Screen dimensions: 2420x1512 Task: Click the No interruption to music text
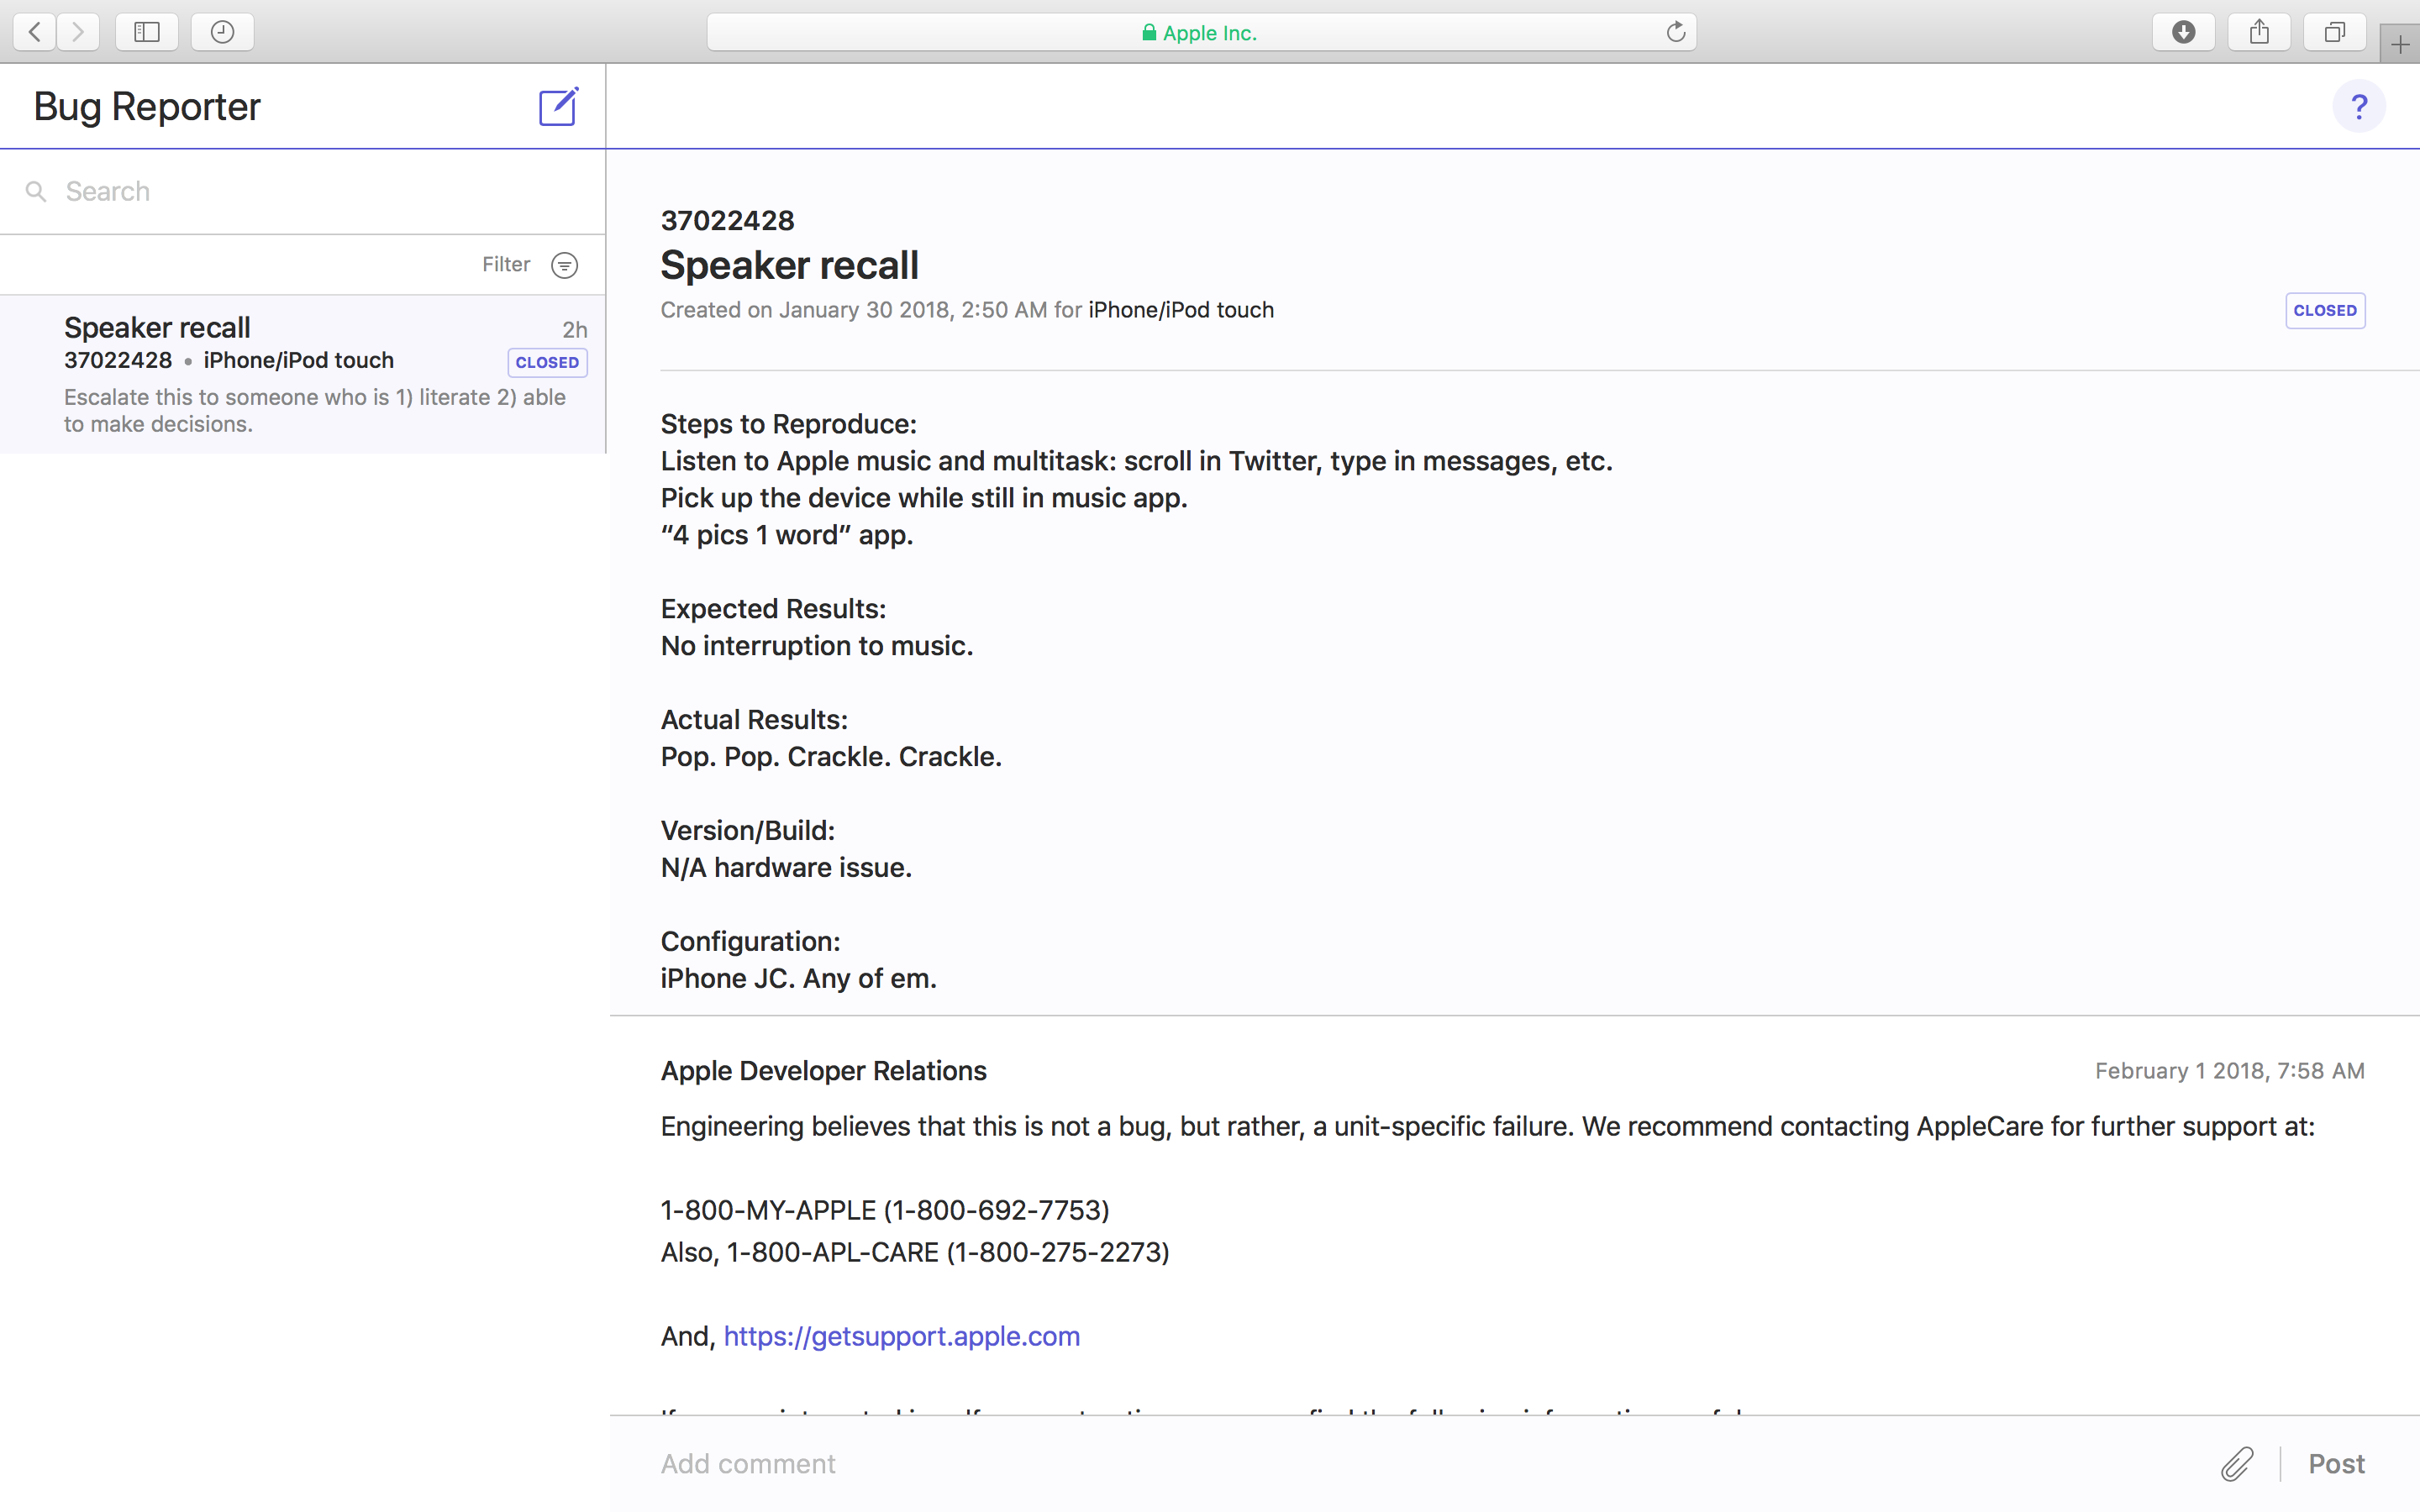[x=816, y=646]
